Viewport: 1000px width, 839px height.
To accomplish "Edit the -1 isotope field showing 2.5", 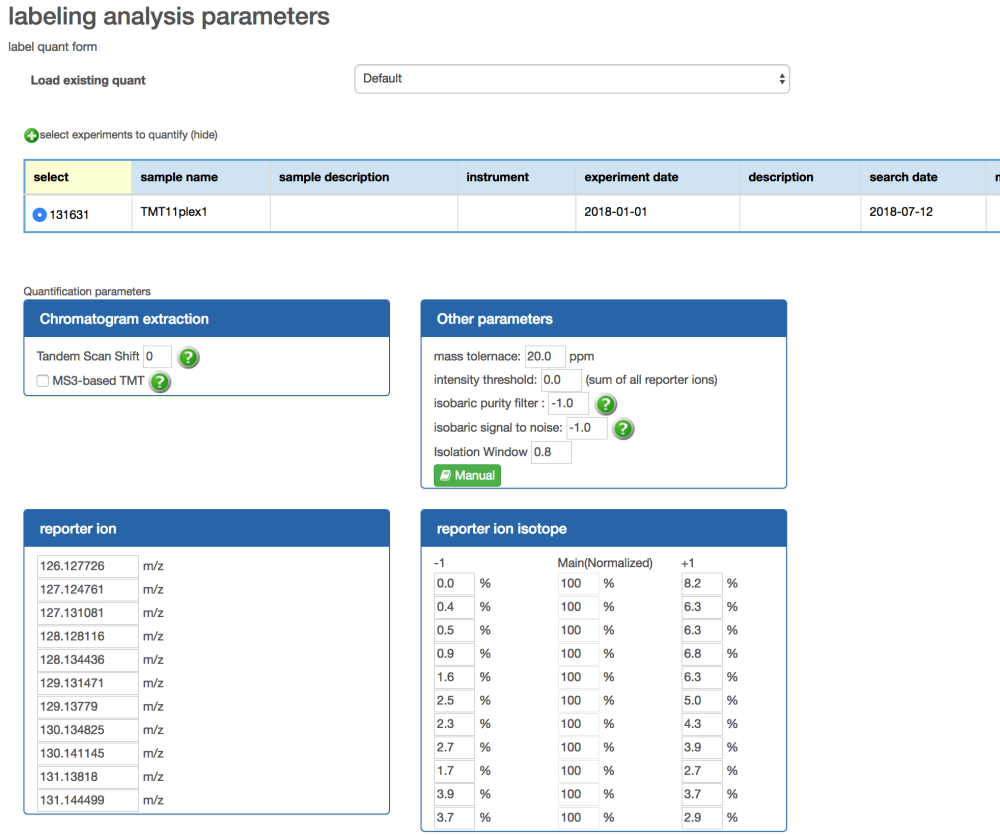I will 455,701.
